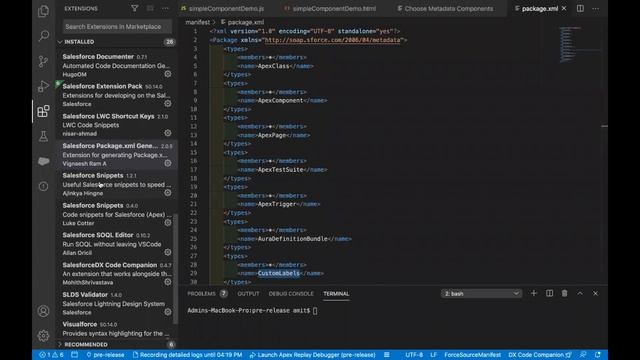Click manifest breadcrumb in editor path

[198, 22]
